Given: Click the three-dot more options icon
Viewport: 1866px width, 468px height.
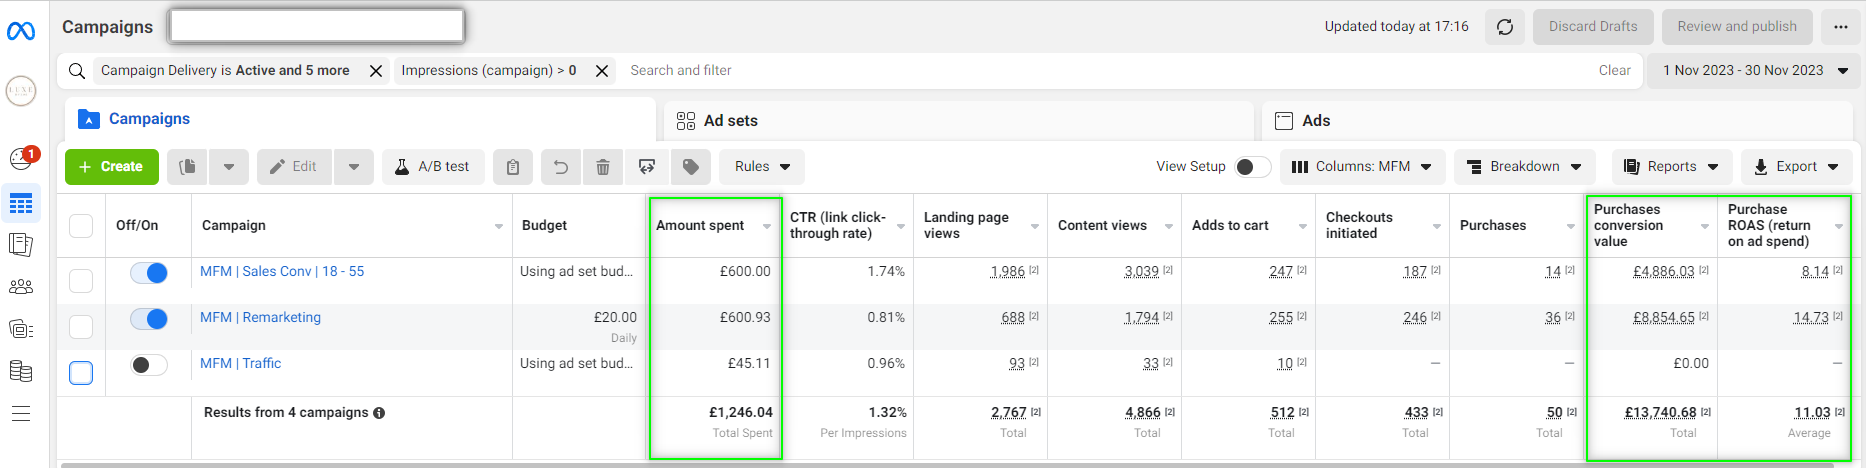Looking at the screenshot, I should coord(1841,27).
